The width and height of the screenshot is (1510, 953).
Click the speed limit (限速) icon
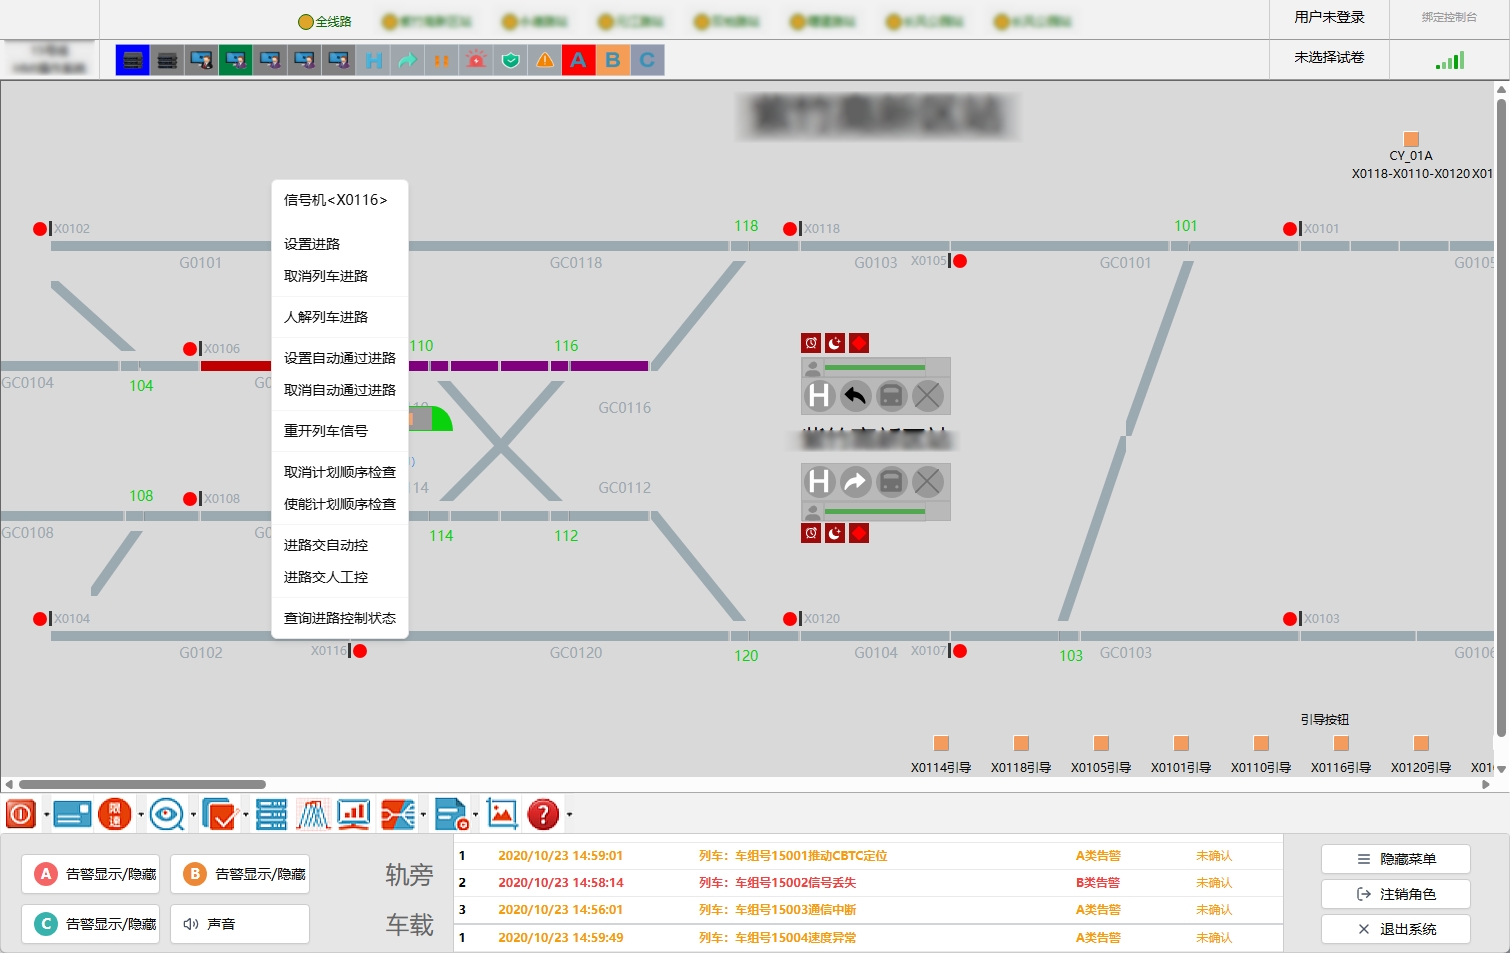pos(115,815)
